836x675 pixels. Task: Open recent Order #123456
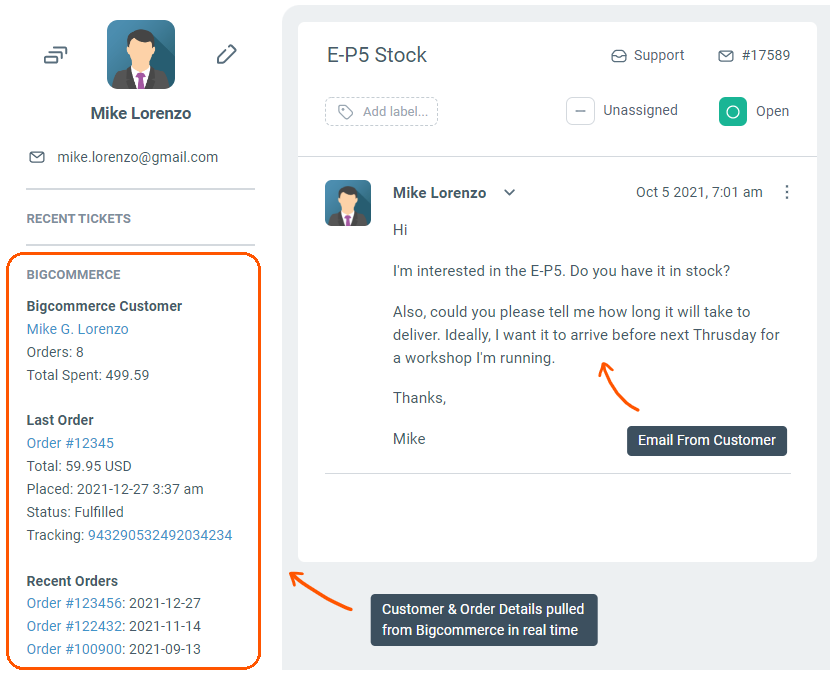click(74, 603)
